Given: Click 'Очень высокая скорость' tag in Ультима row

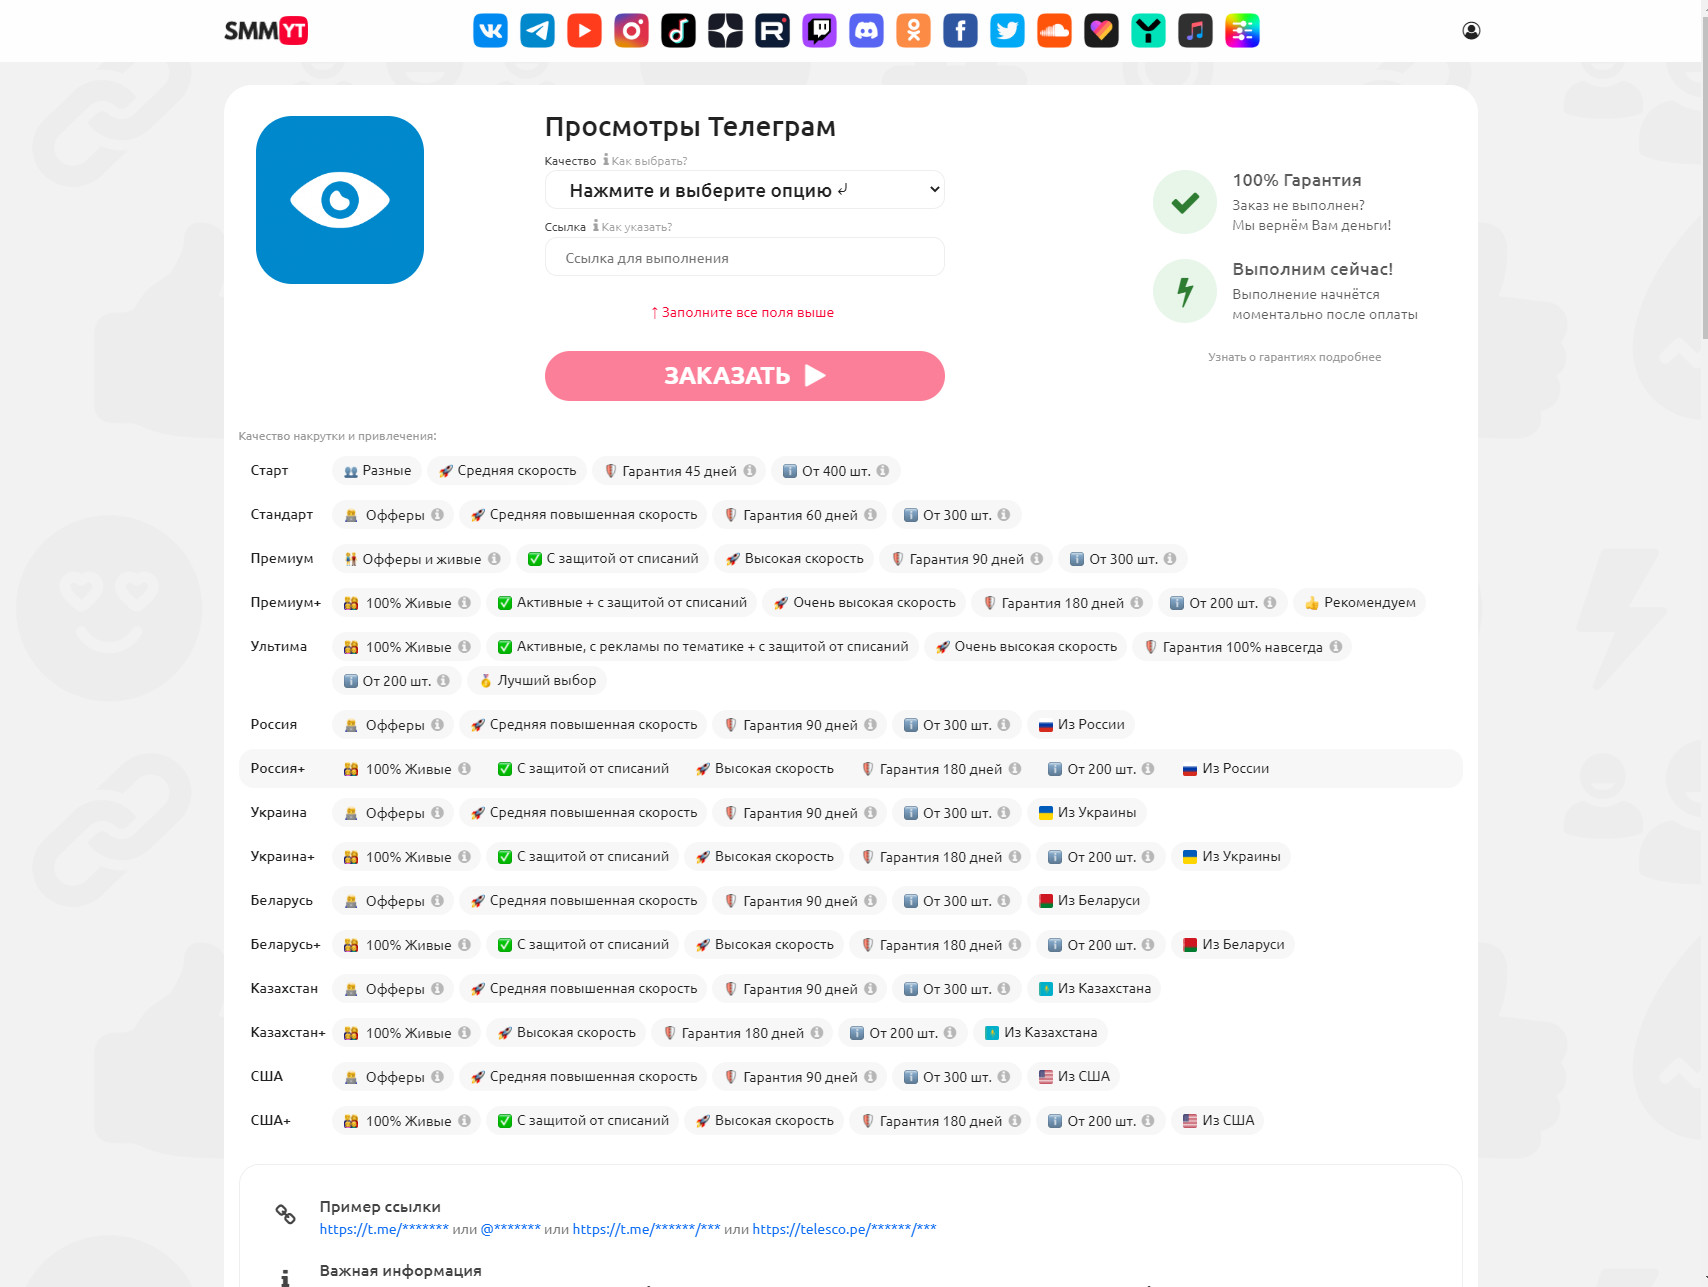Looking at the screenshot, I should 1026,647.
